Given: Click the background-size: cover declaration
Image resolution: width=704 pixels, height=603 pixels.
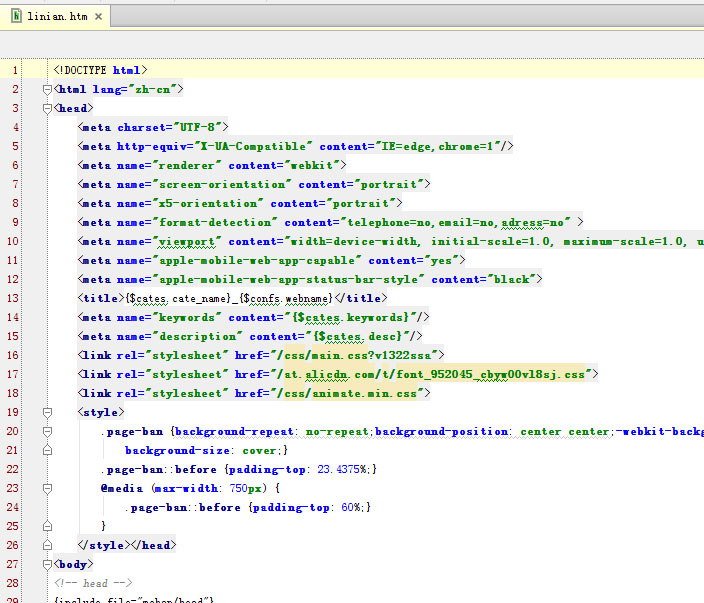Looking at the screenshot, I should (205, 451).
